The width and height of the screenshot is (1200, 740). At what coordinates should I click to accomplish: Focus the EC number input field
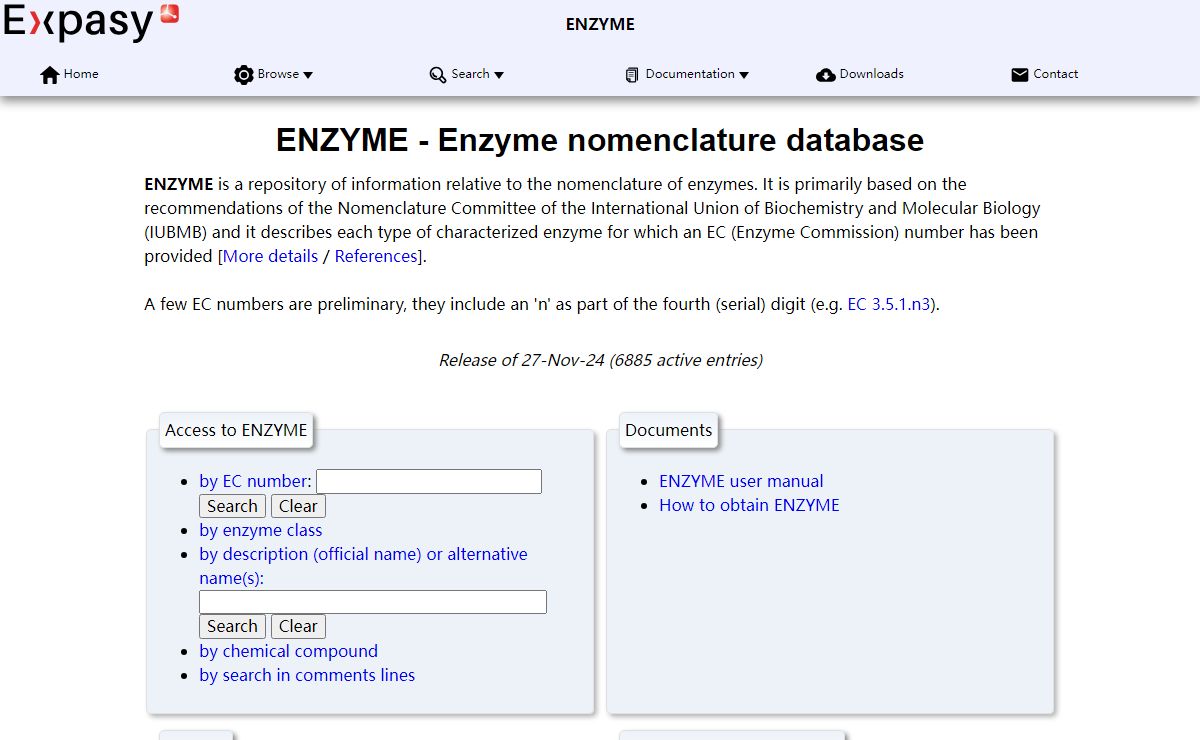(429, 481)
